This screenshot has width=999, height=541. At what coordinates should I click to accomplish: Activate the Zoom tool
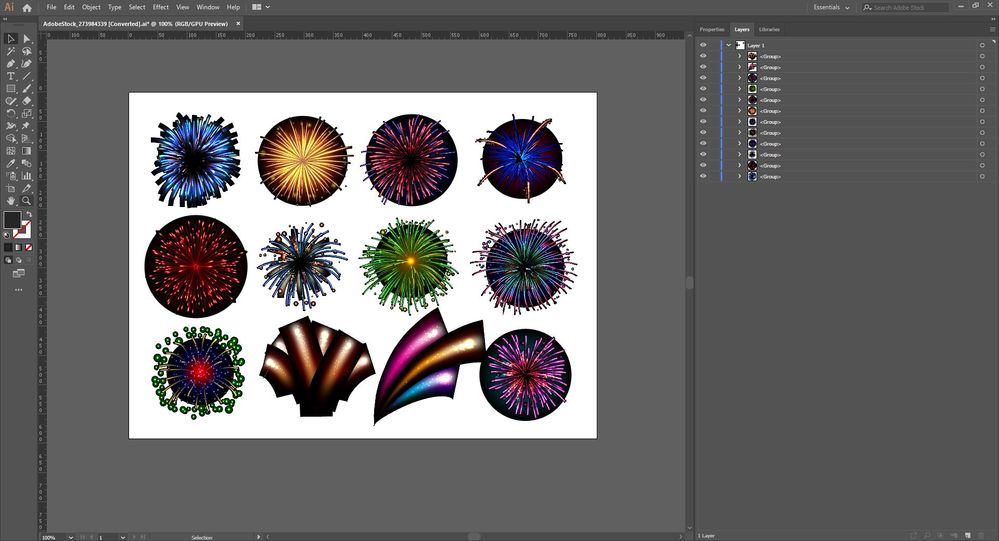click(27, 200)
